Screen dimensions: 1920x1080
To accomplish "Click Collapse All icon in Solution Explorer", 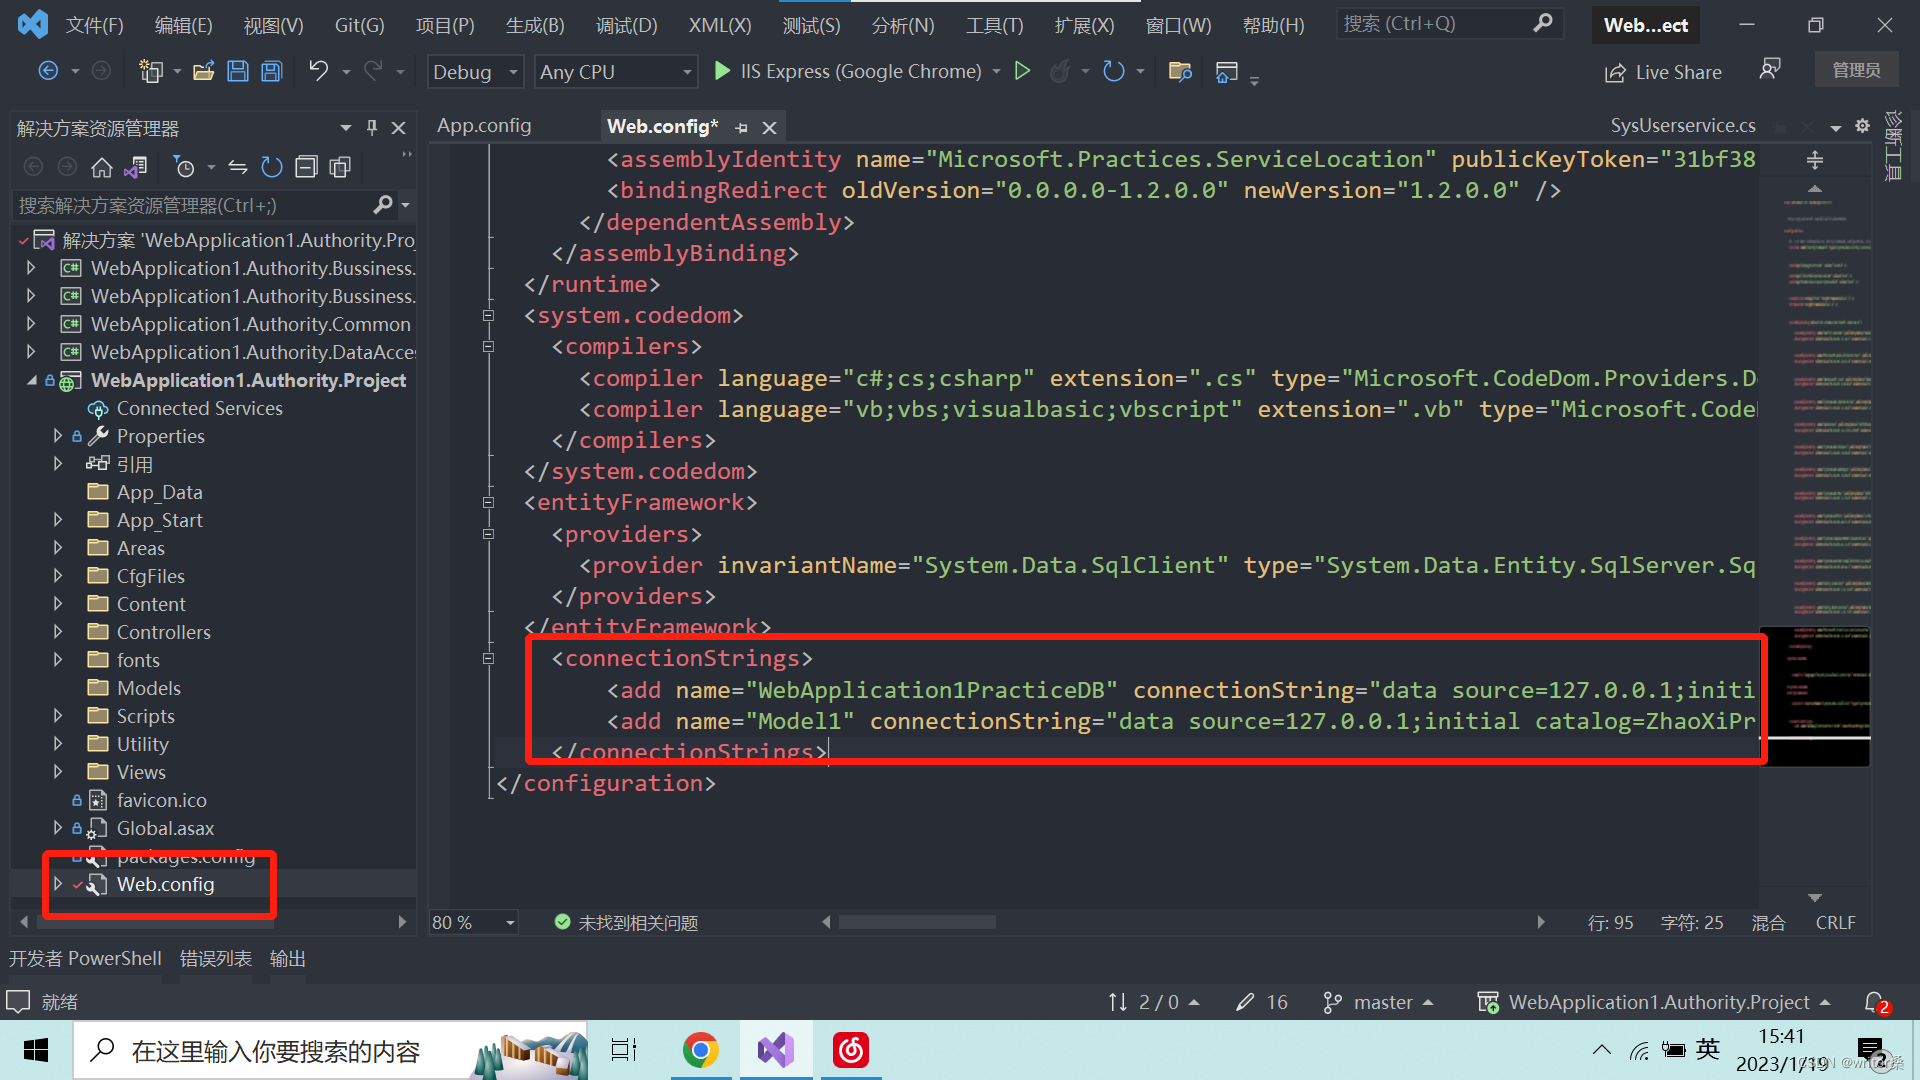I will click(306, 167).
